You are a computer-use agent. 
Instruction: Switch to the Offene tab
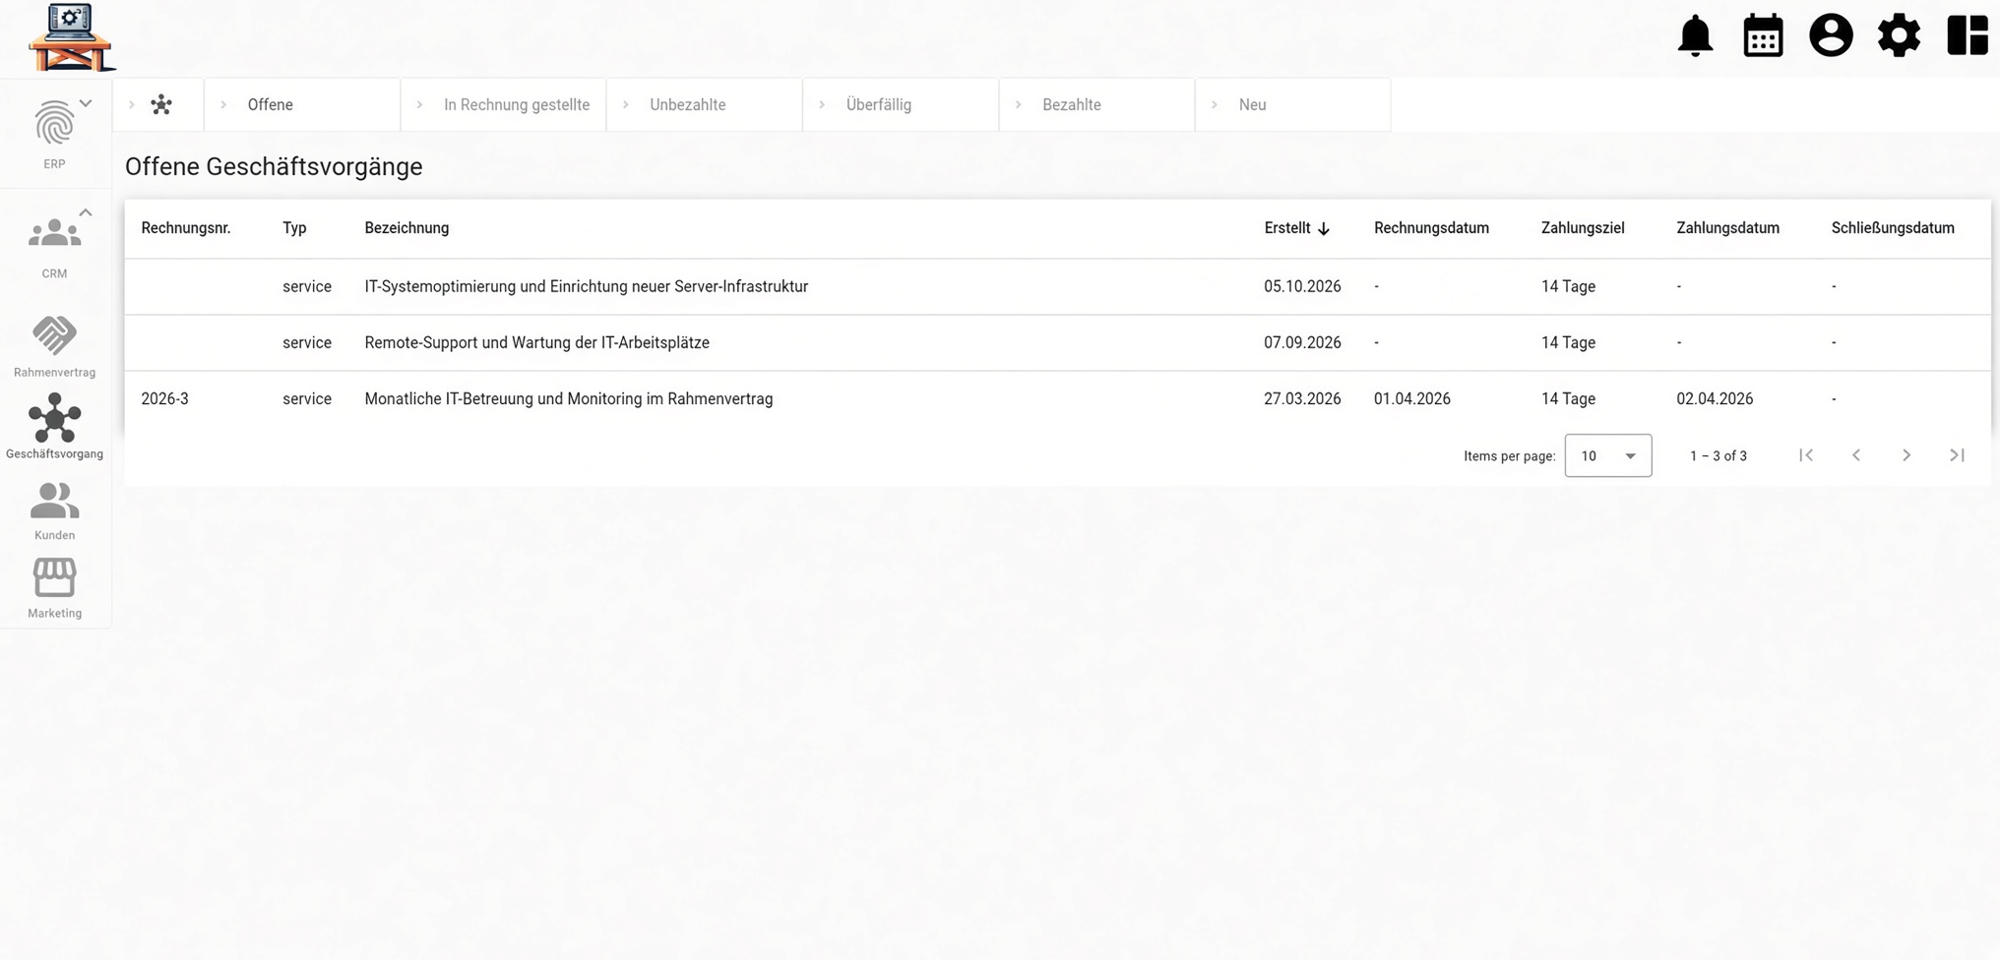(x=302, y=105)
